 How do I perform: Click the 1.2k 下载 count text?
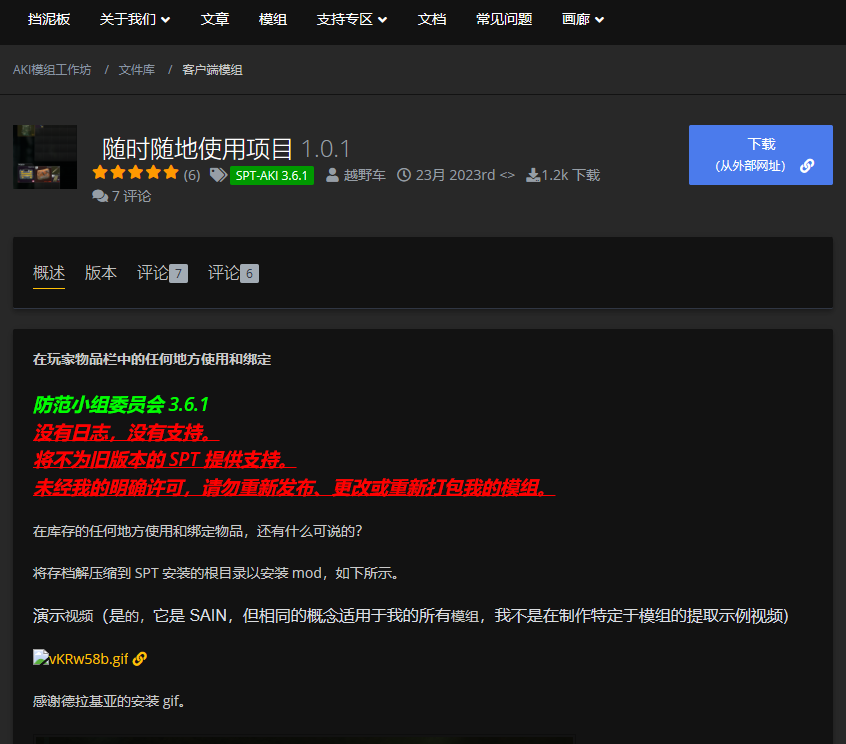571,175
